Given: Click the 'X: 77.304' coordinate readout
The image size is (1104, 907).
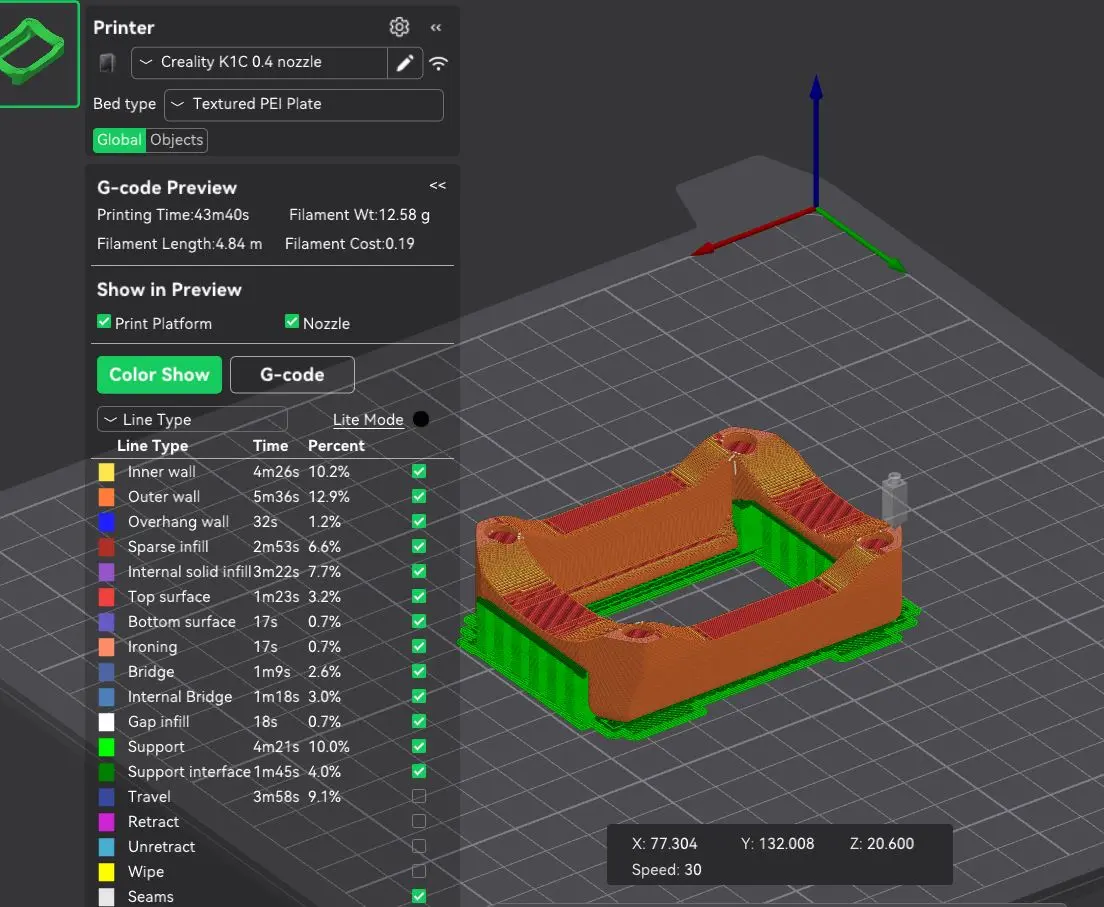Looking at the screenshot, I should [x=664, y=844].
